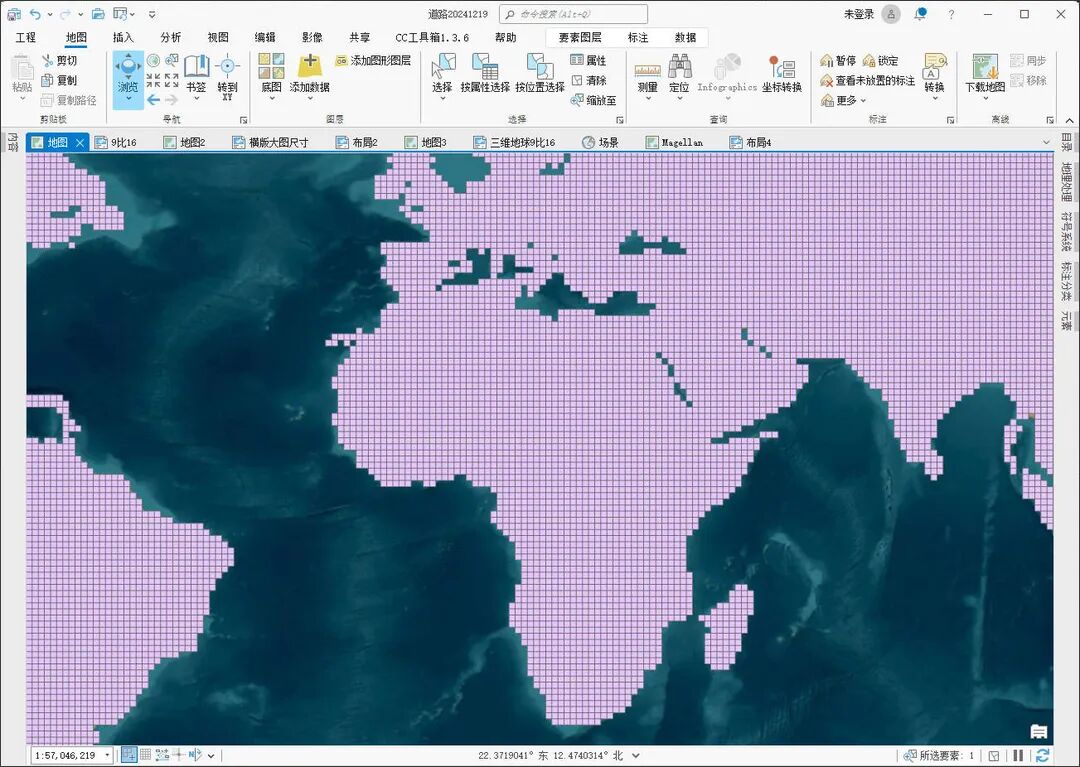The width and height of the screenshot is (1080, 767).
Task: Open the view tabs overflow chevron
Action: tap(1046, 143)
